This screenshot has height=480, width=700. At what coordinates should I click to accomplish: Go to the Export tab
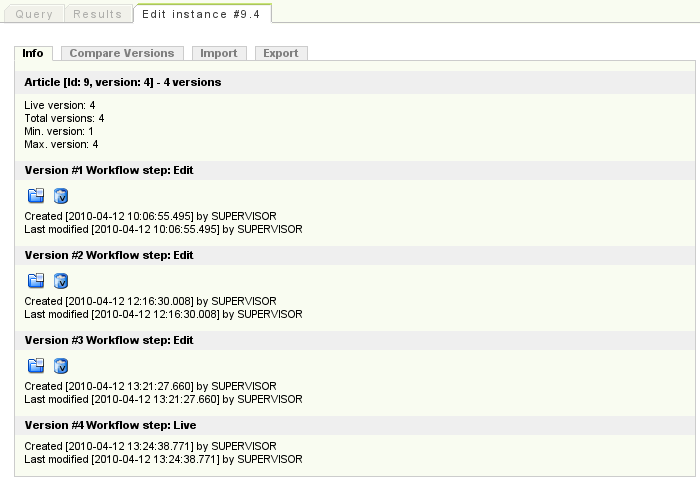coord(281,53)
